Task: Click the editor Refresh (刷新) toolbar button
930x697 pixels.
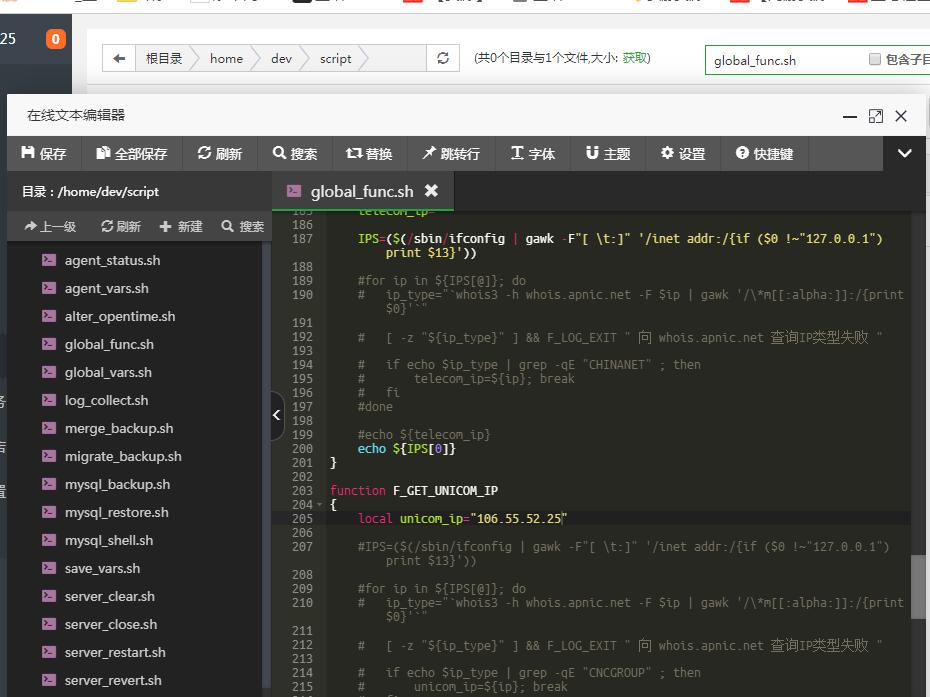Action: (x=220, y=153)
